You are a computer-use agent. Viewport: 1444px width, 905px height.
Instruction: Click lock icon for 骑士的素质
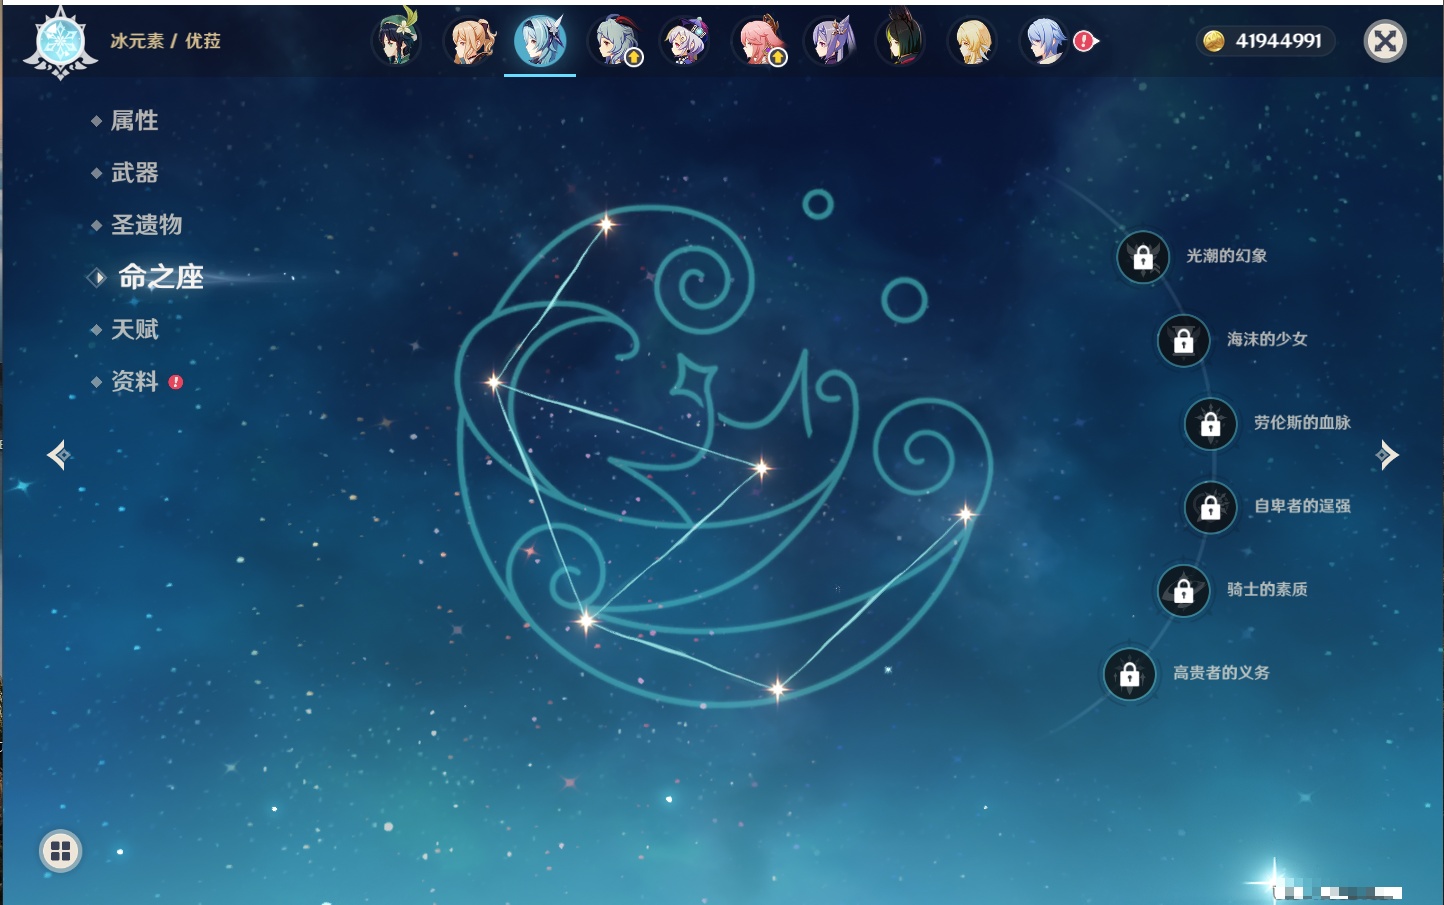click(1184, 591)
